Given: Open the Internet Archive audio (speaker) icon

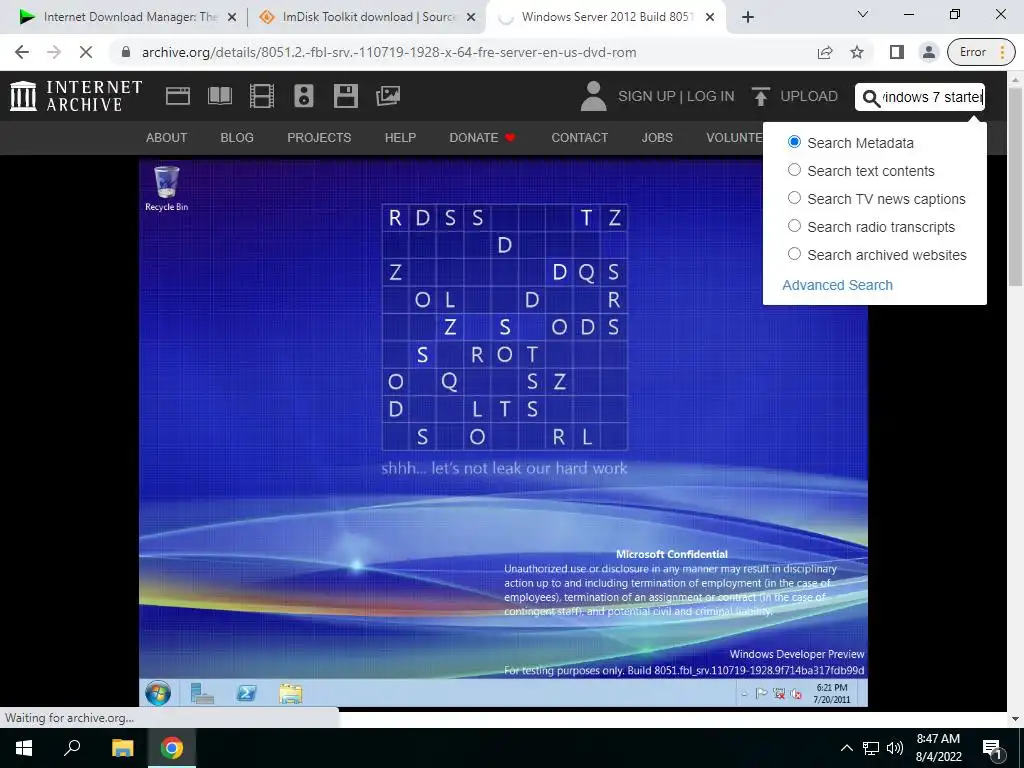Looking at the screenshot, I should coord(304,96).
